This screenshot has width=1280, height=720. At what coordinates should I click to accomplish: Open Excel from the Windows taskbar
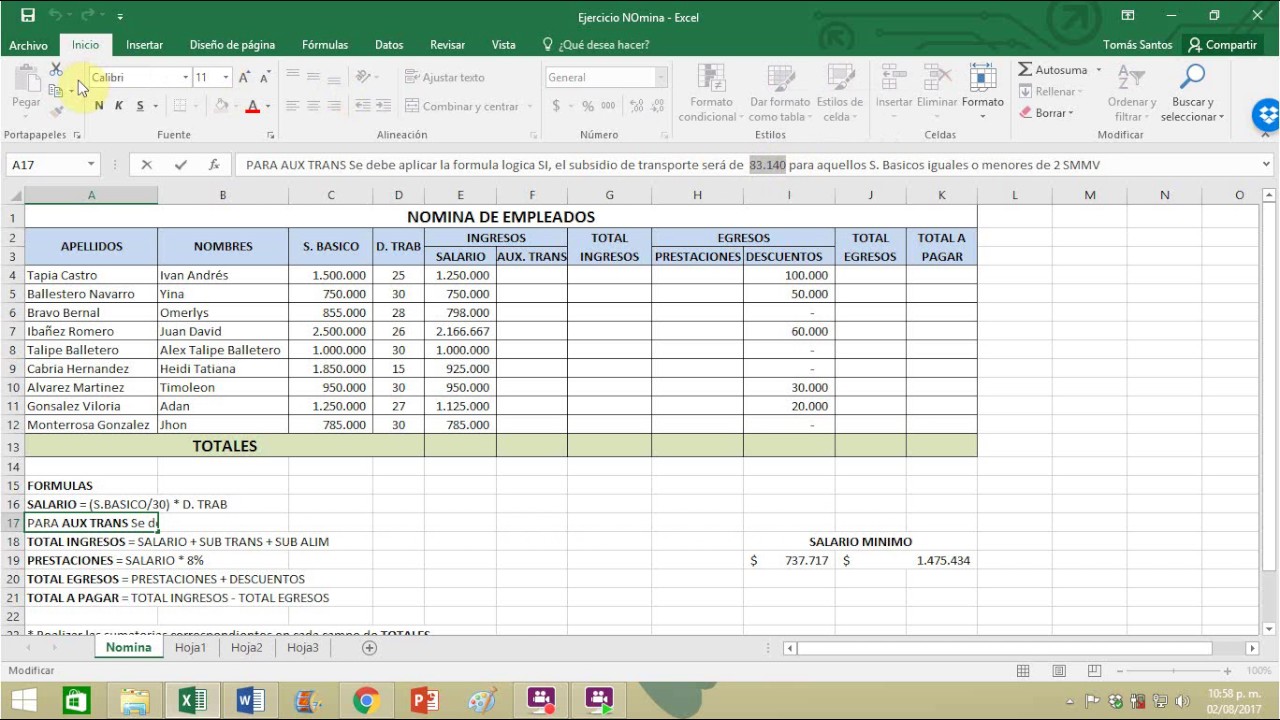click(192, 700)
